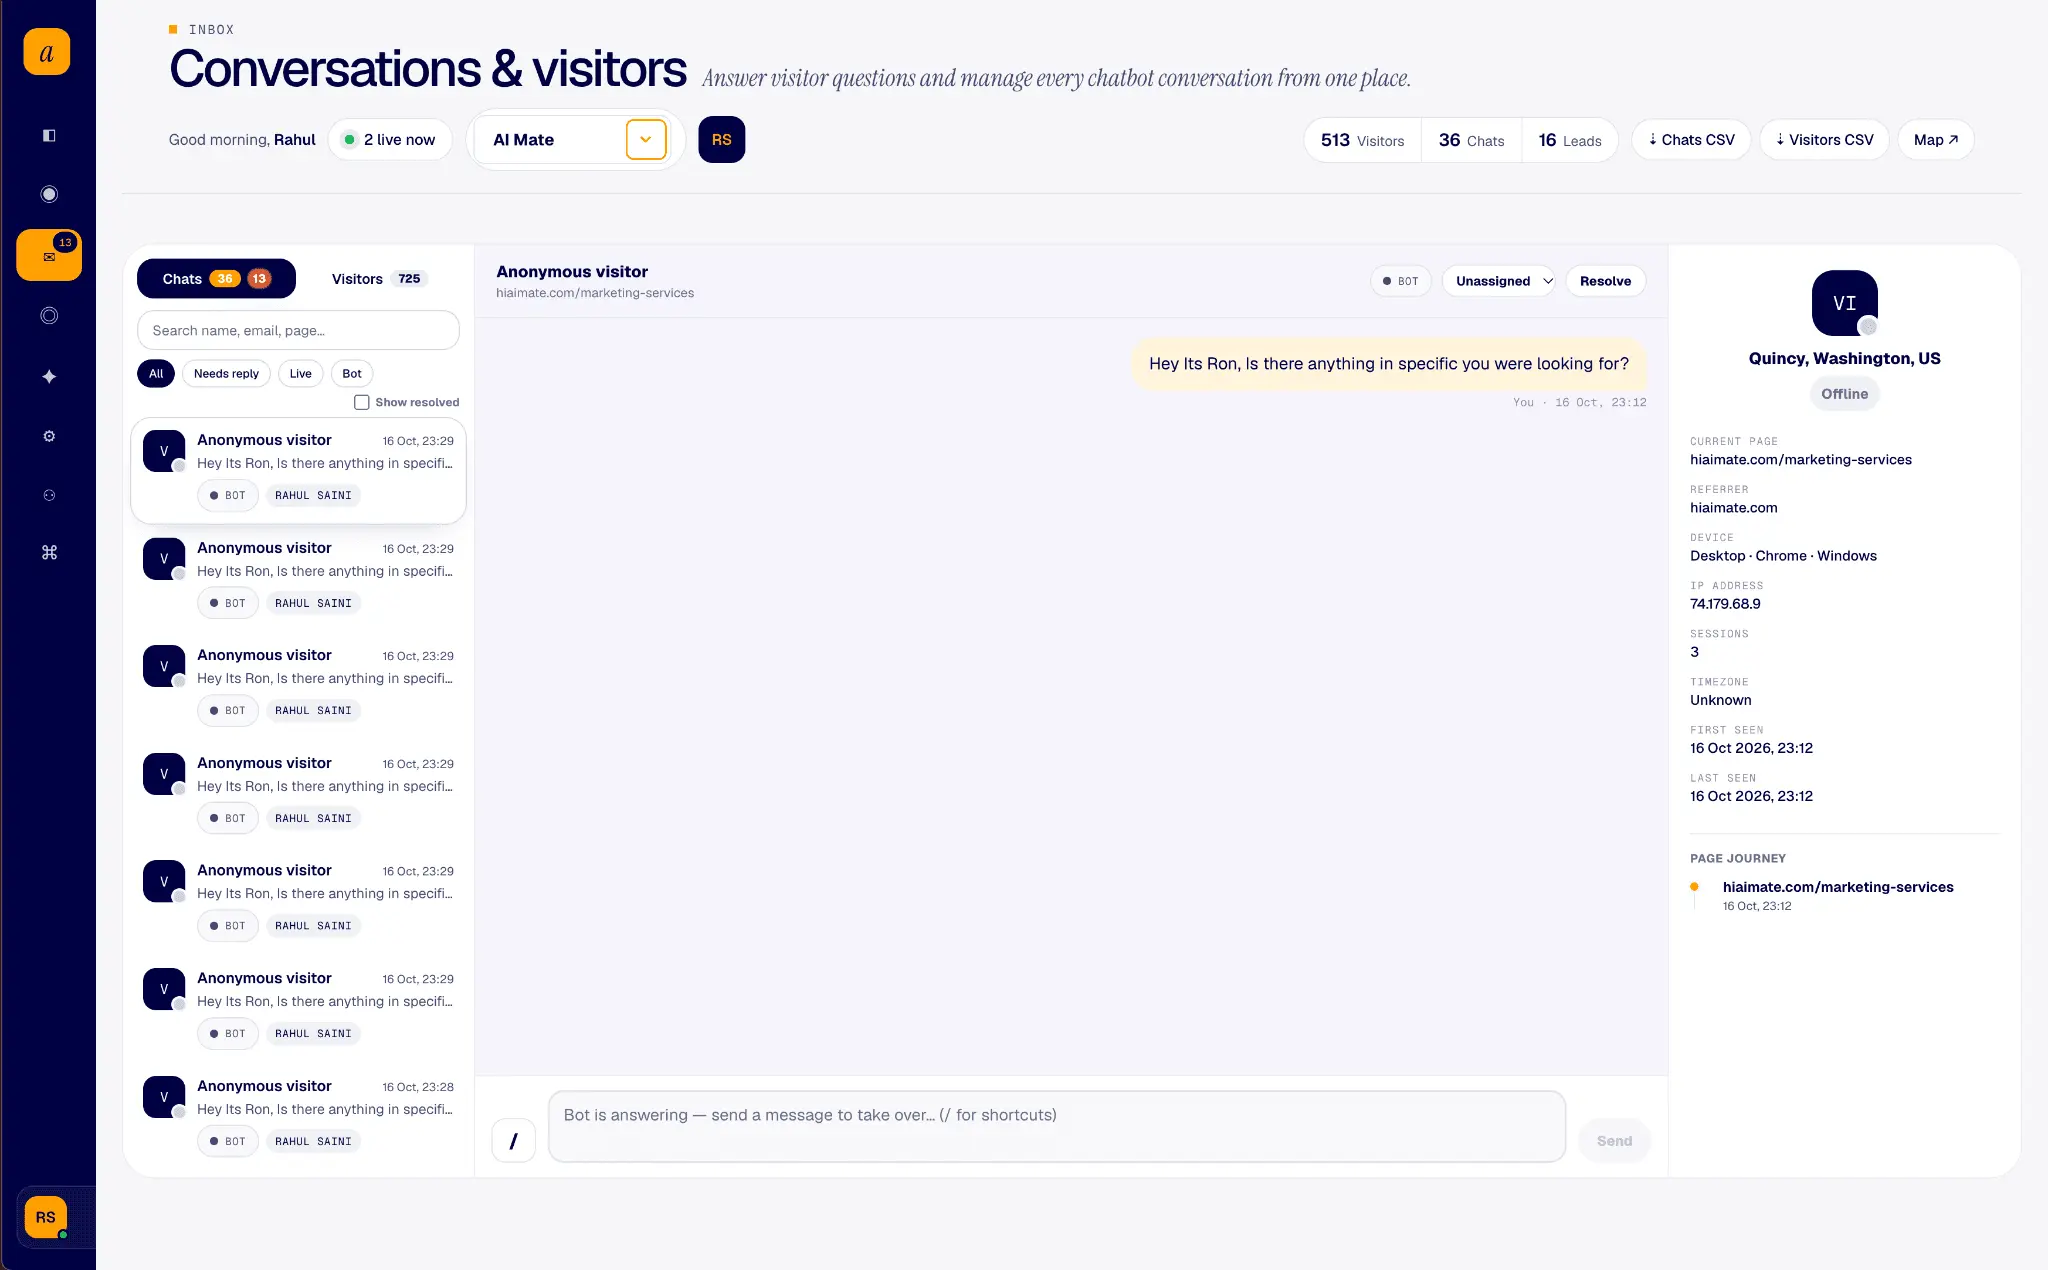
Task: Click the 2 live now indicator
Action: [390, 140]
